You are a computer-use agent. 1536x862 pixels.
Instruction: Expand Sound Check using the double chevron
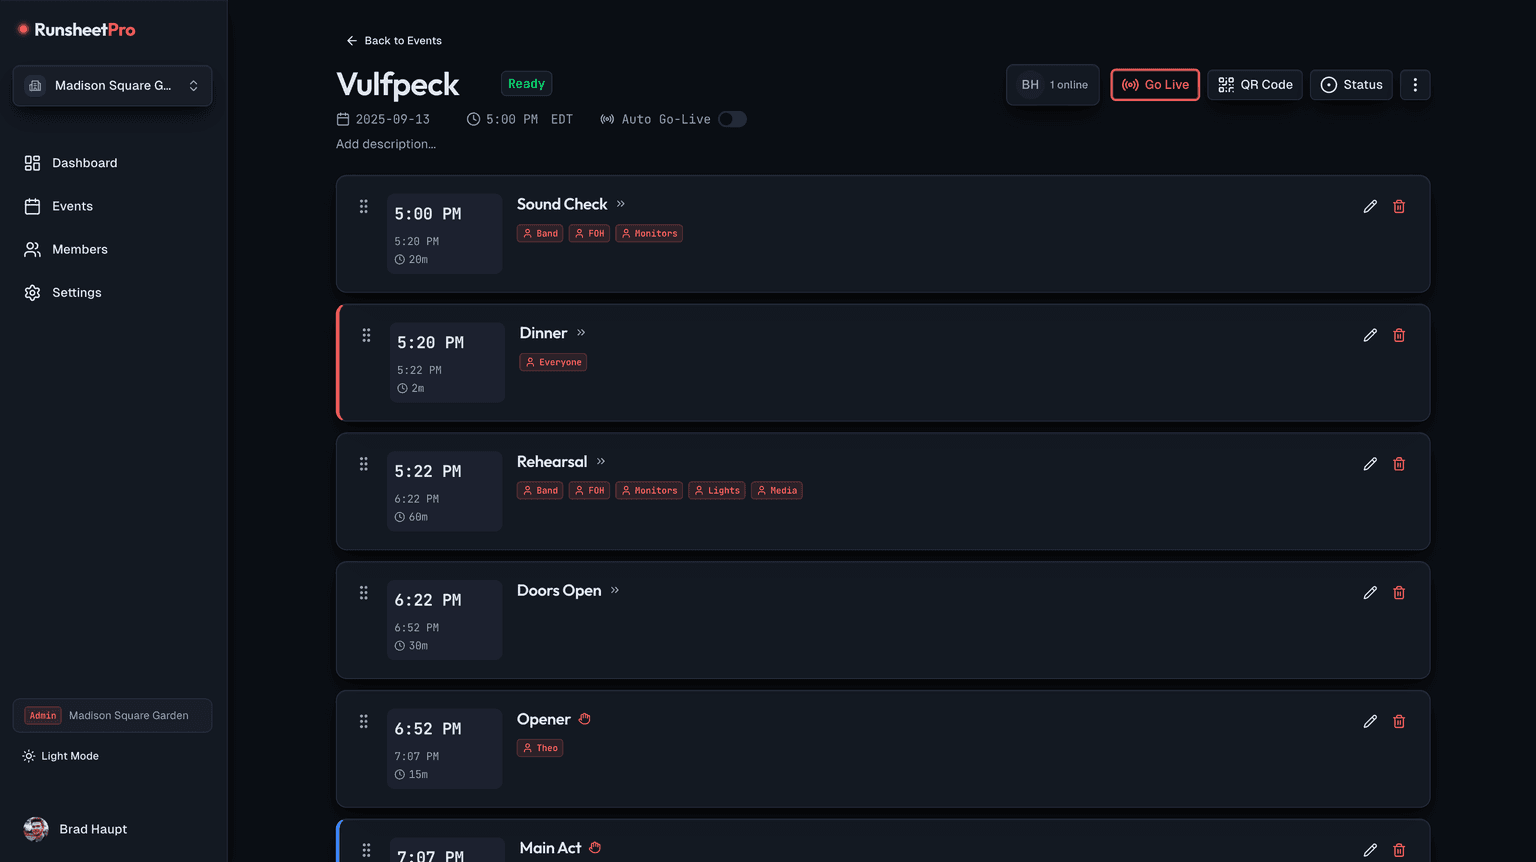[x=621, y=204]
